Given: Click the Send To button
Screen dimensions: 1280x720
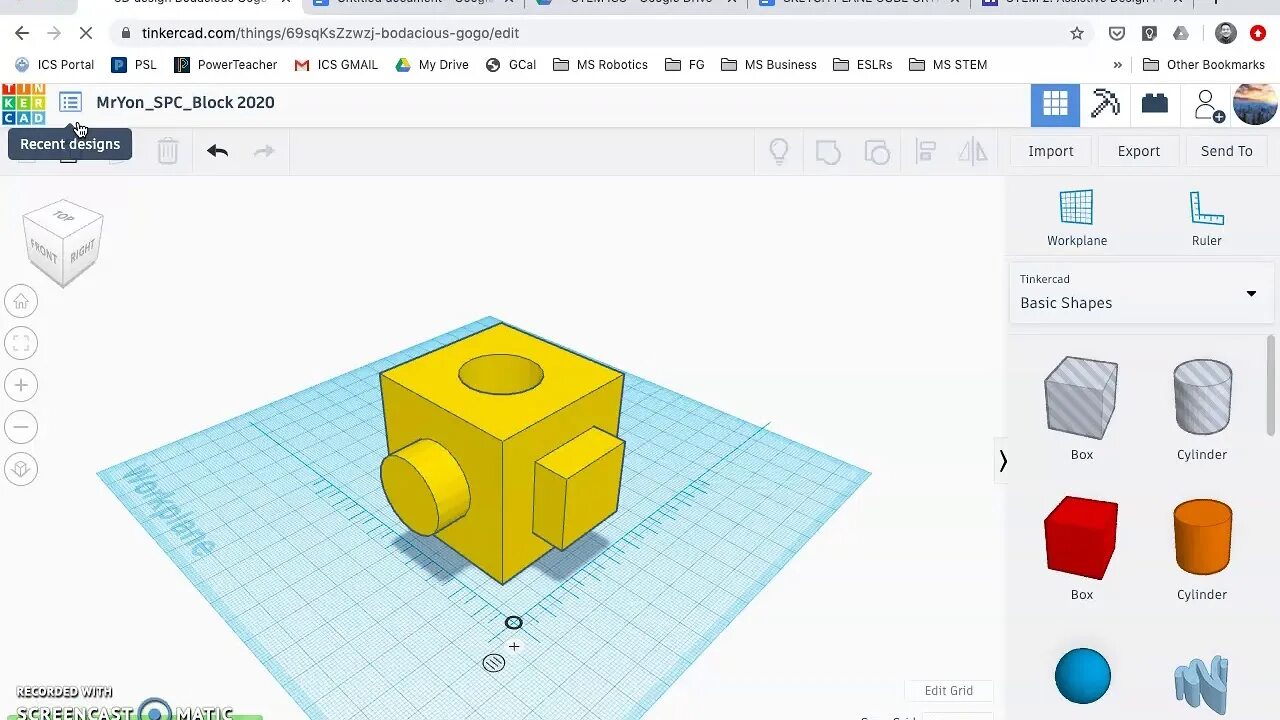Looking at the screenshot, I should coord(1227,151).
